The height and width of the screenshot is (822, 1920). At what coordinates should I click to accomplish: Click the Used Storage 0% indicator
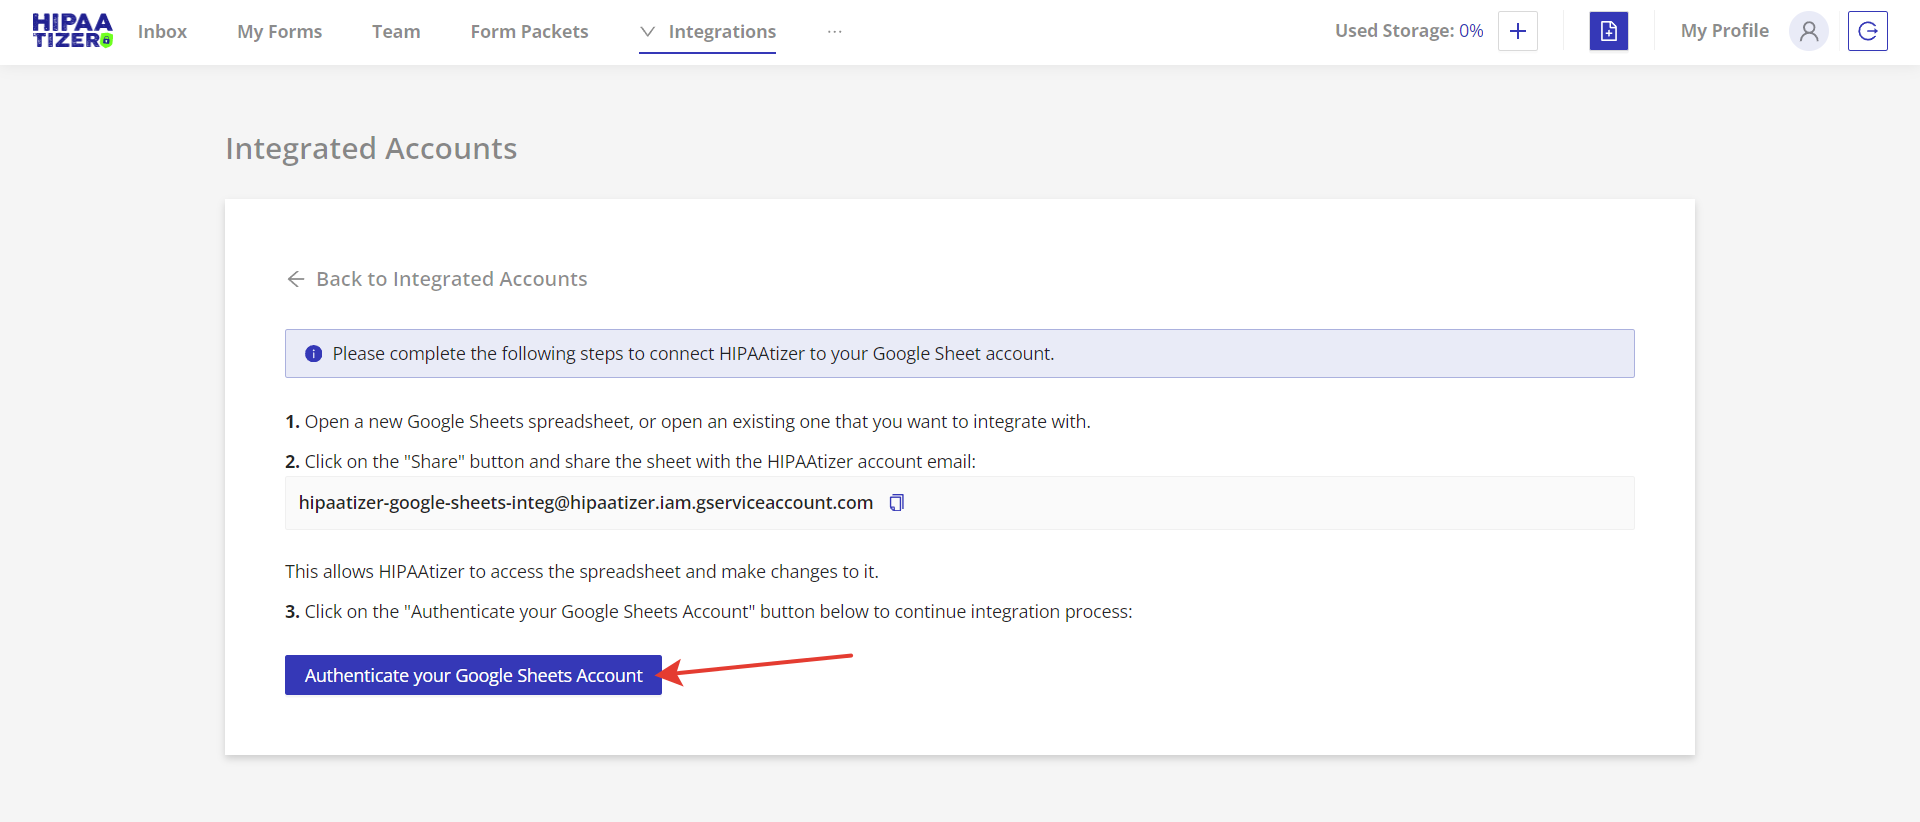1408,31
